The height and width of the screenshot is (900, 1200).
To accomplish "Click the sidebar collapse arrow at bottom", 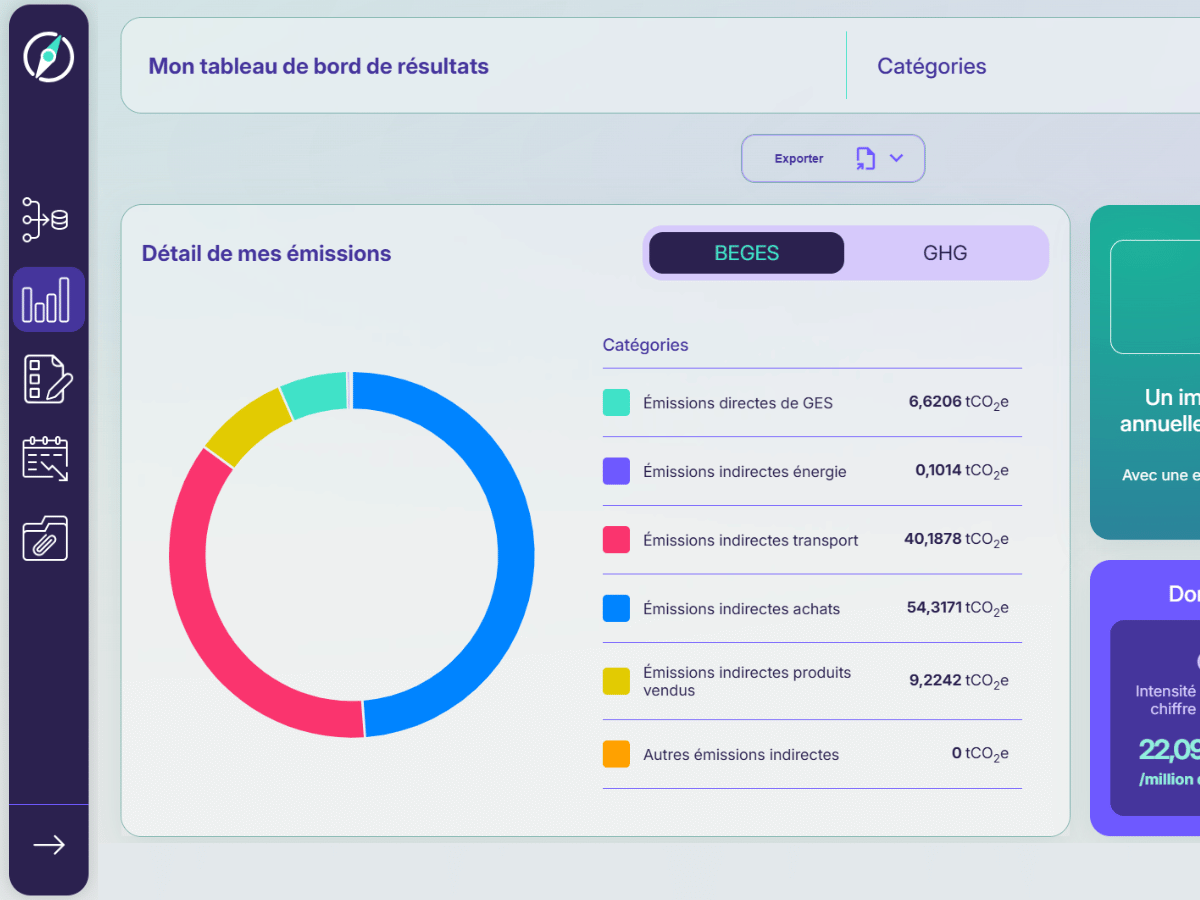I will (48, 845).
